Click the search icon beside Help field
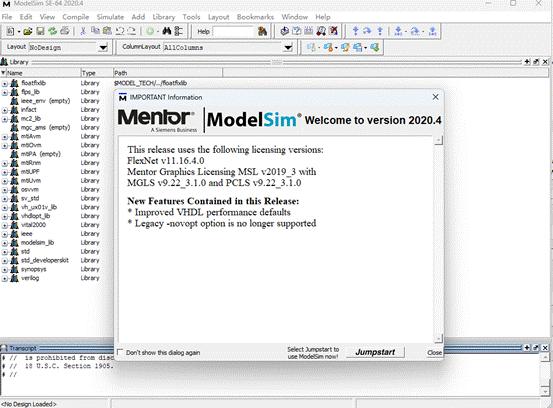The width and height of the screenshot is (553, 408). click(x=262, y=31)
